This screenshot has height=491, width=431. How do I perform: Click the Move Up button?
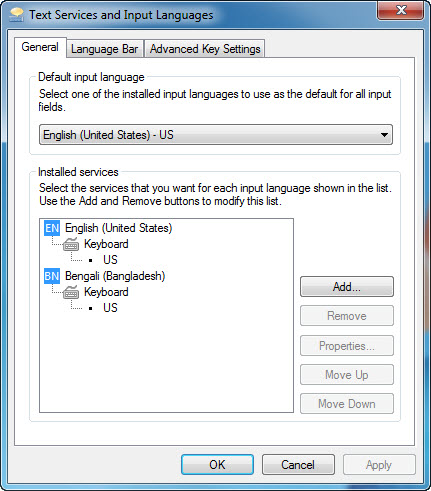[347, 375]
